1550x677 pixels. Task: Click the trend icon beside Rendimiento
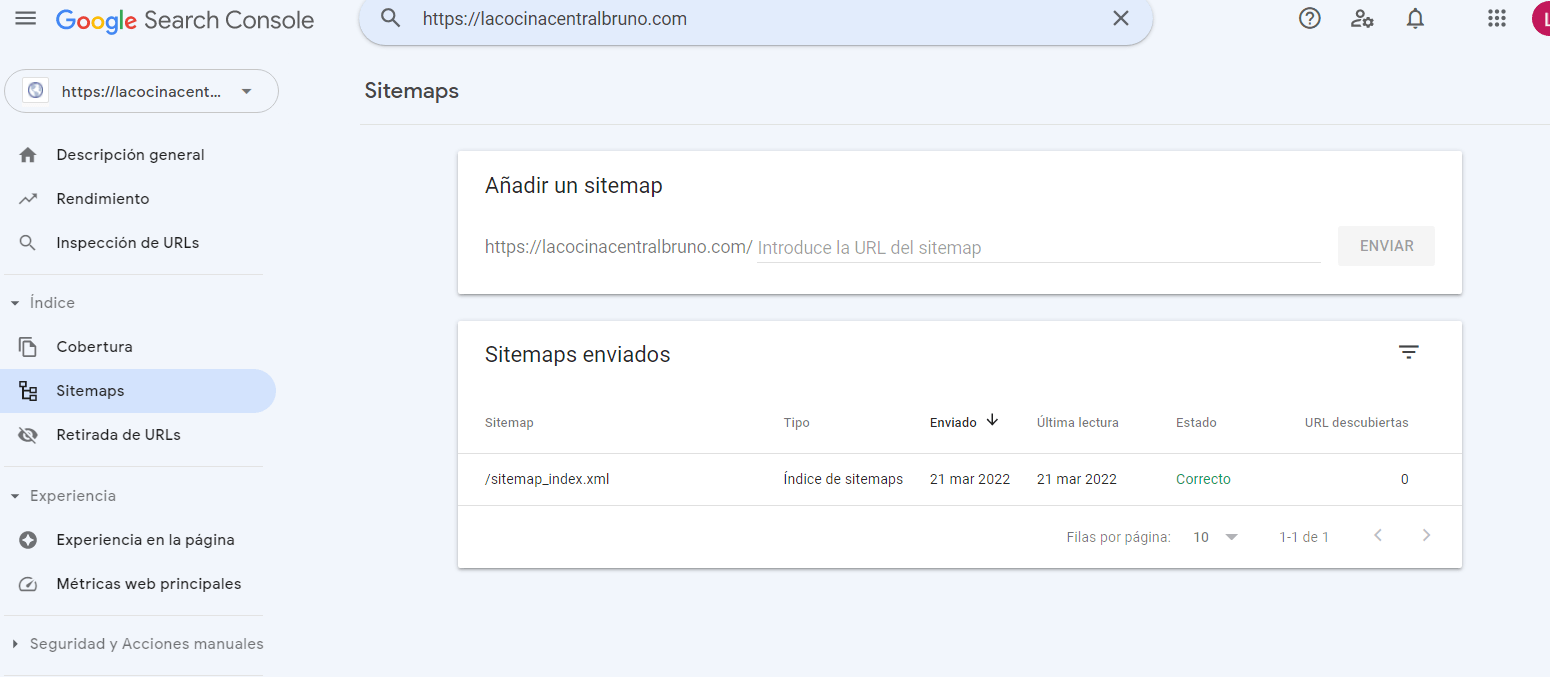pos(28,199)
